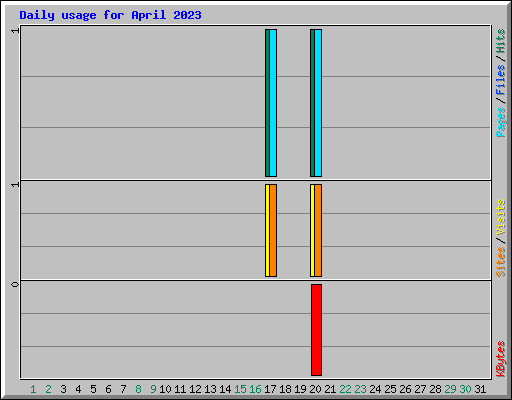
Task: Click the blue Files legend label
Action: (500, 80)
